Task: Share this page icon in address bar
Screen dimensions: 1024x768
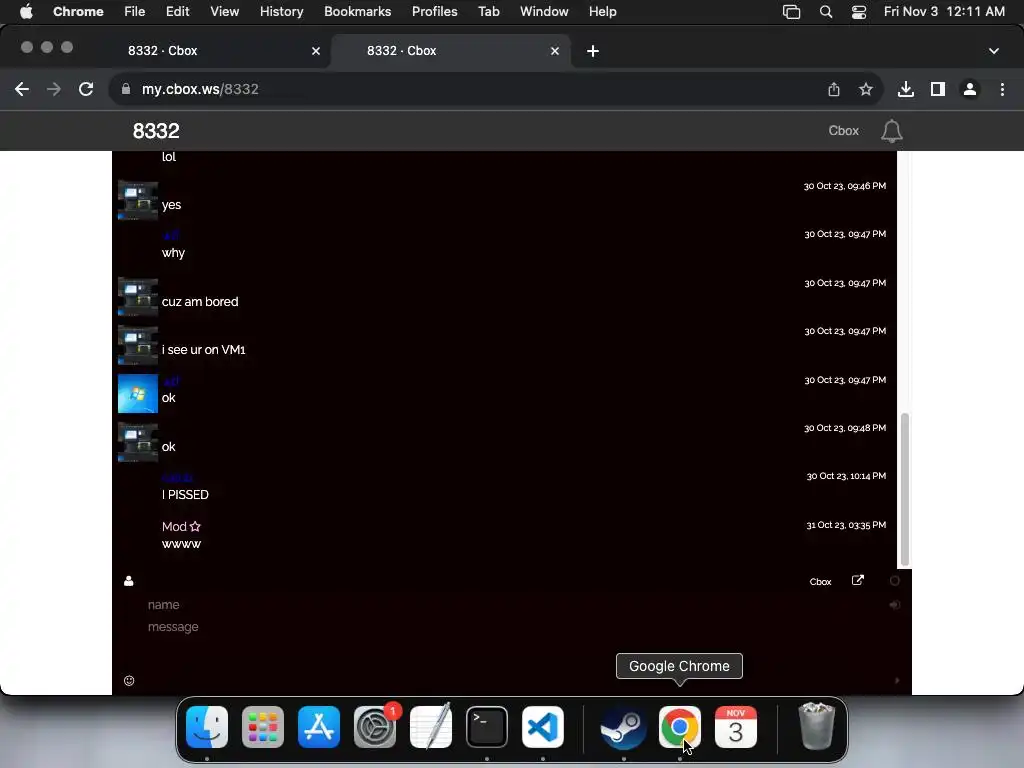Action: 834,89
